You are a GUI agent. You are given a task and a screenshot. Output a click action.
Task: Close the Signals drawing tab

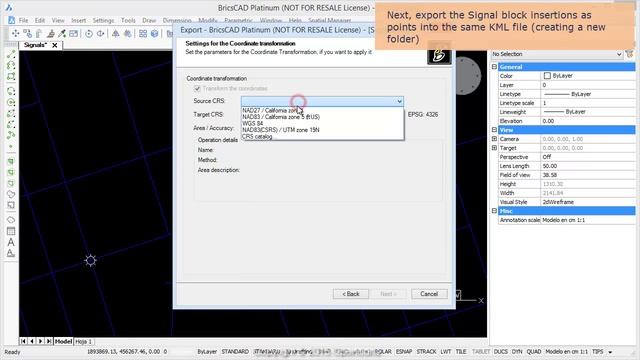(x=55, y=45)
